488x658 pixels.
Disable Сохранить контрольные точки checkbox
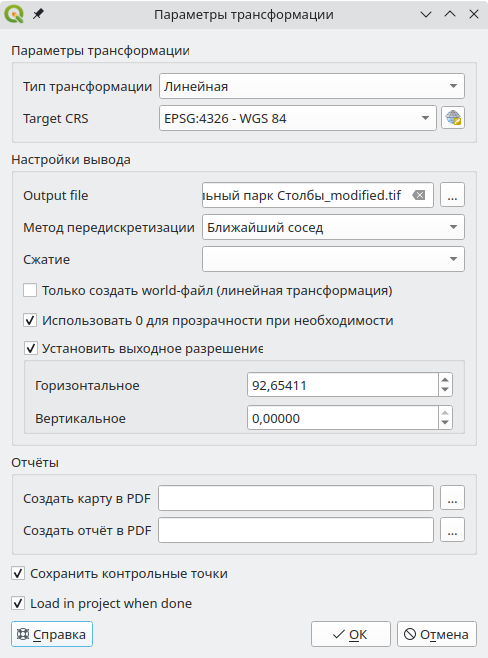[18, 573]
